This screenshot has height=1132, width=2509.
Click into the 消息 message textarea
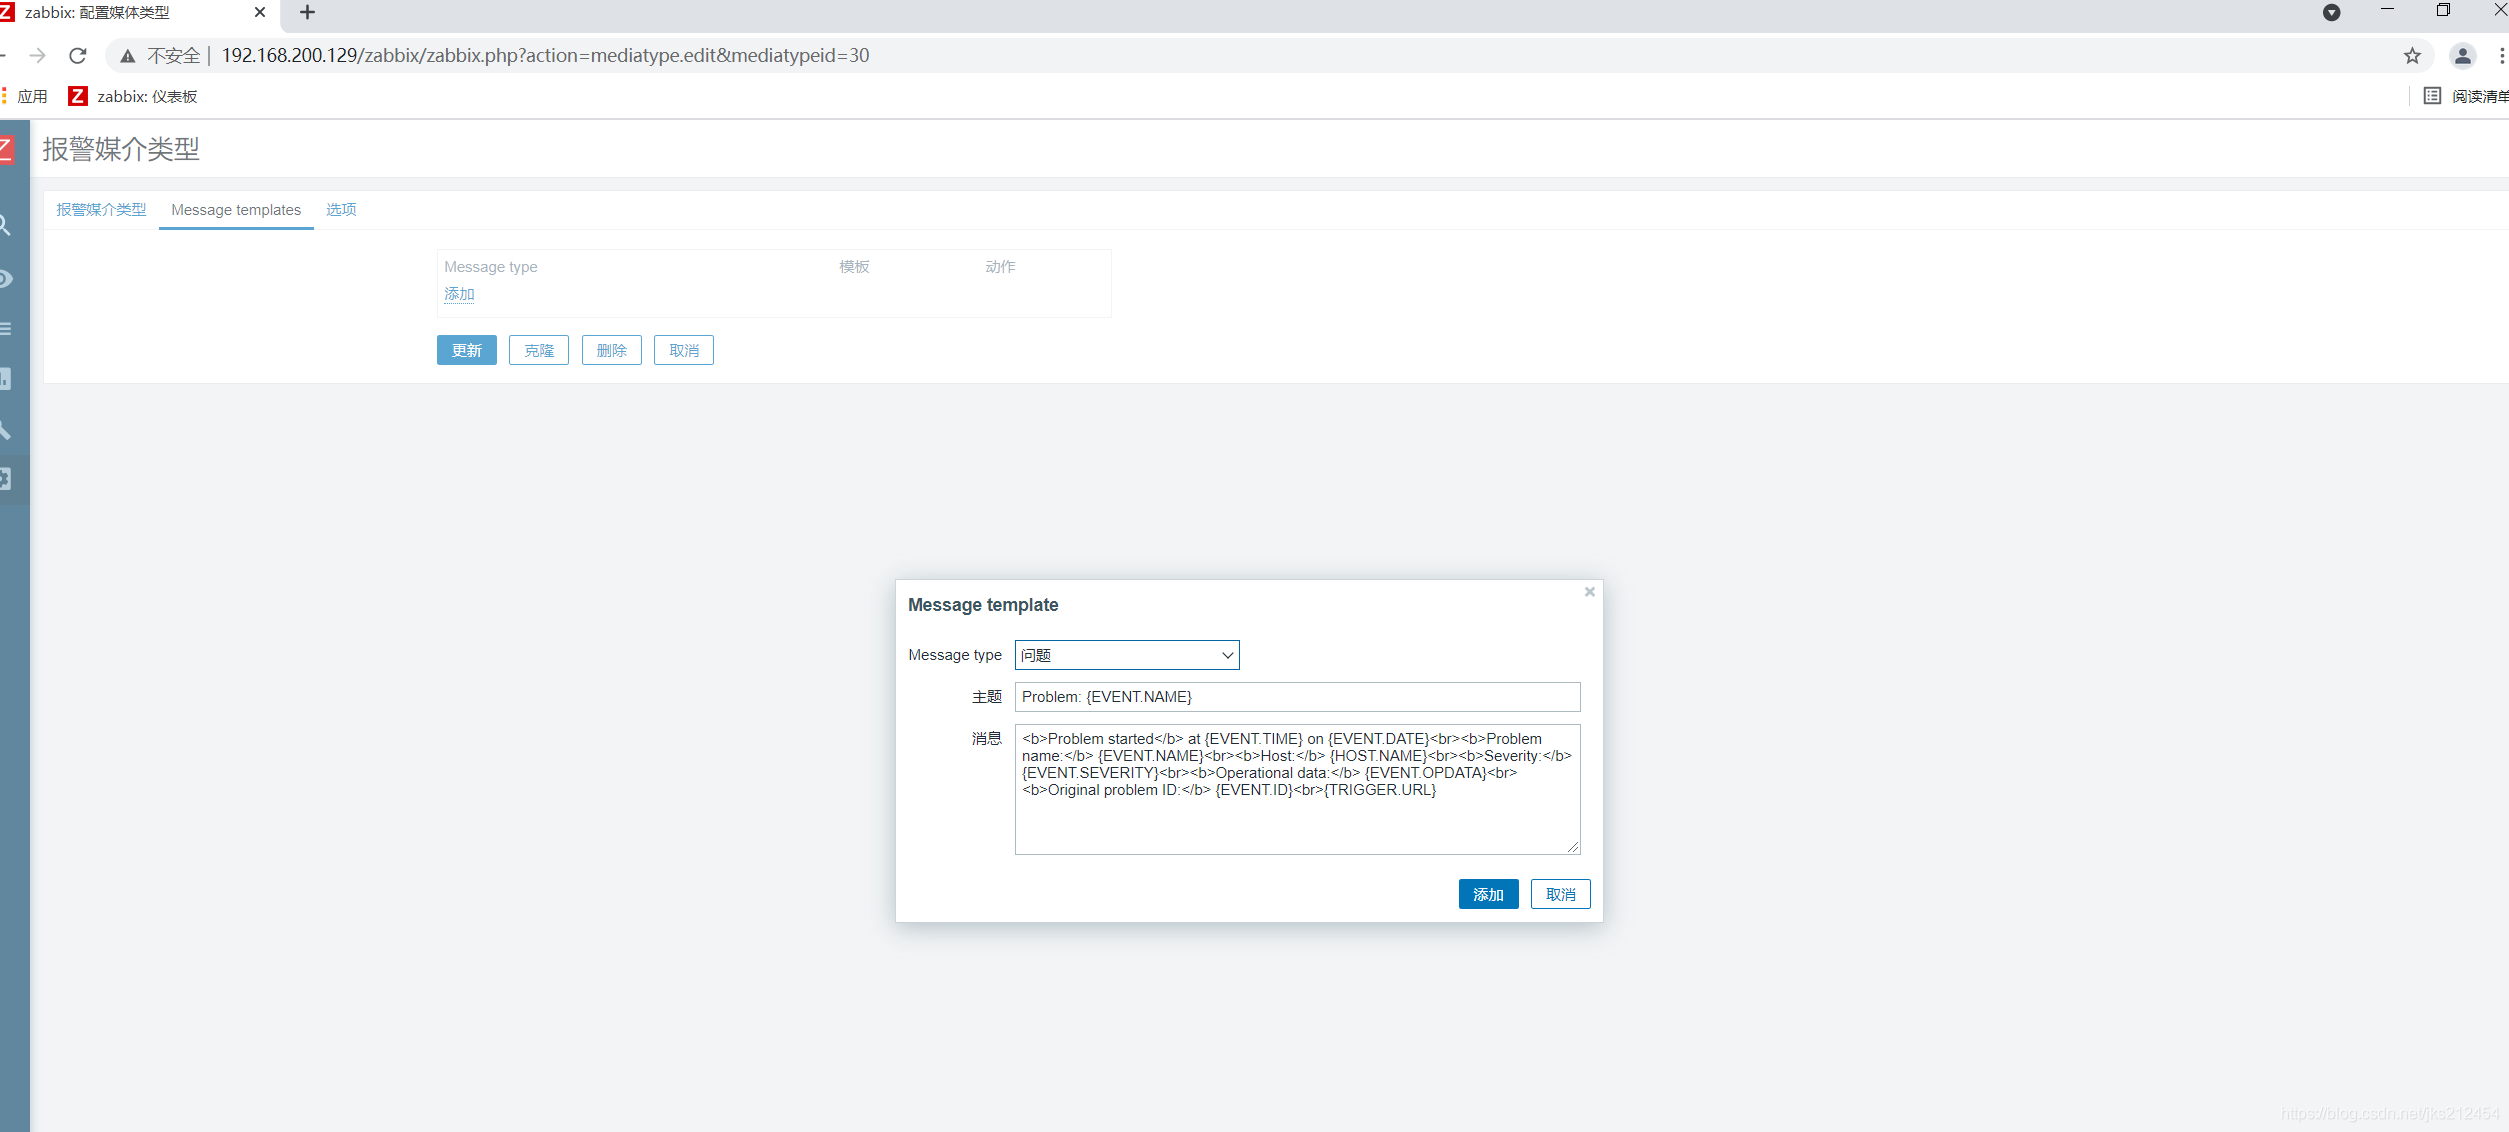(x=1296, y=789)
